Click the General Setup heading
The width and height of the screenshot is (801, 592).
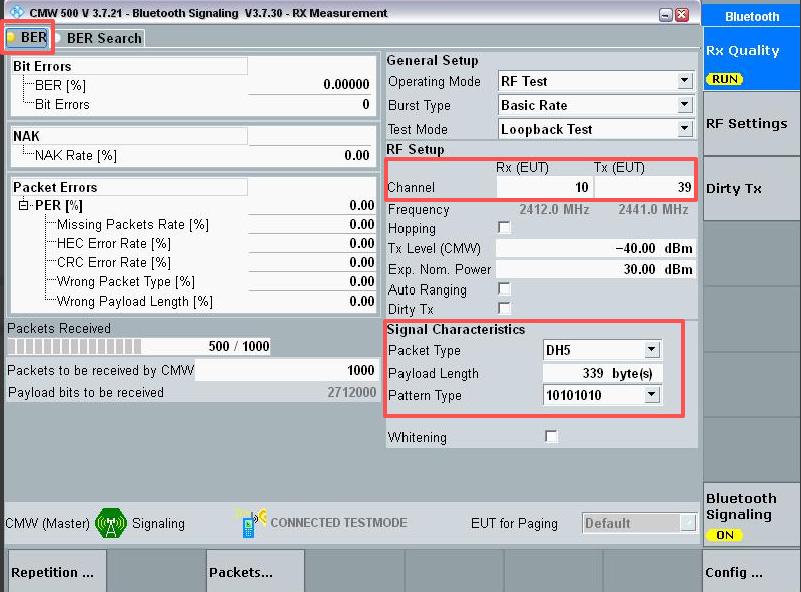pyautogui.click(x=432, y=60)
